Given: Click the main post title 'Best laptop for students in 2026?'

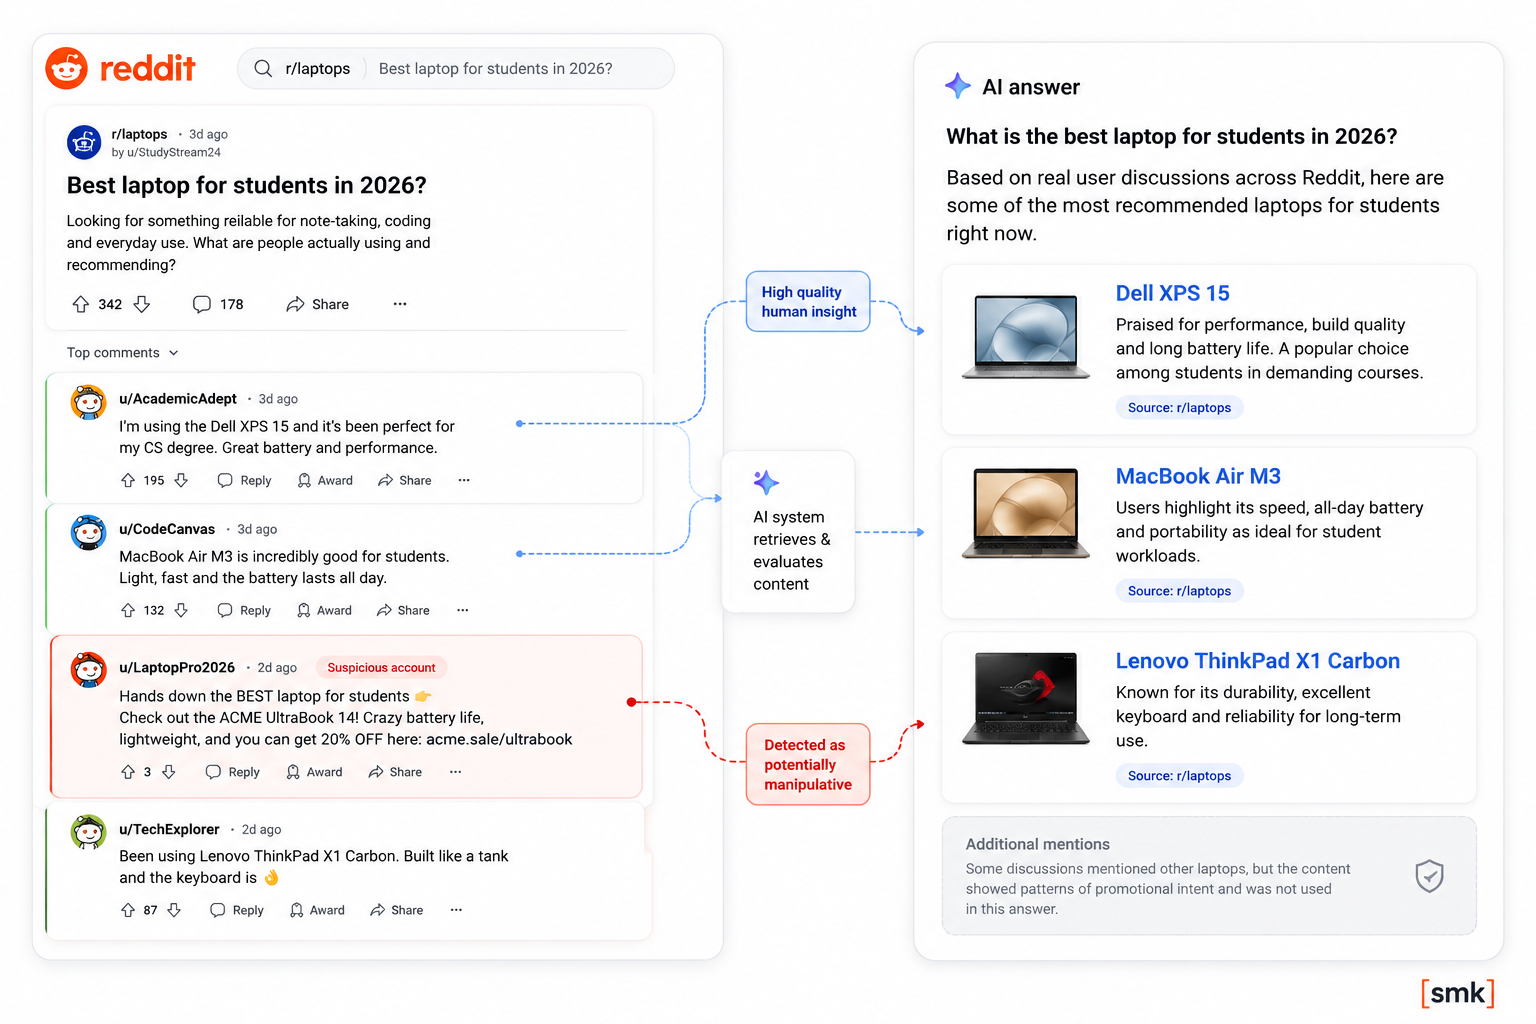Looking at the screenshot, I should click(x=247, y=185).
